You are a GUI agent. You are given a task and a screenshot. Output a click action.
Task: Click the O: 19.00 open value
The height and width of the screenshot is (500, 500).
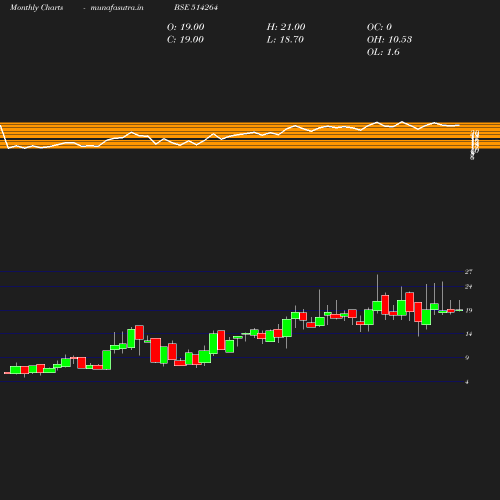tap(185, 27)
